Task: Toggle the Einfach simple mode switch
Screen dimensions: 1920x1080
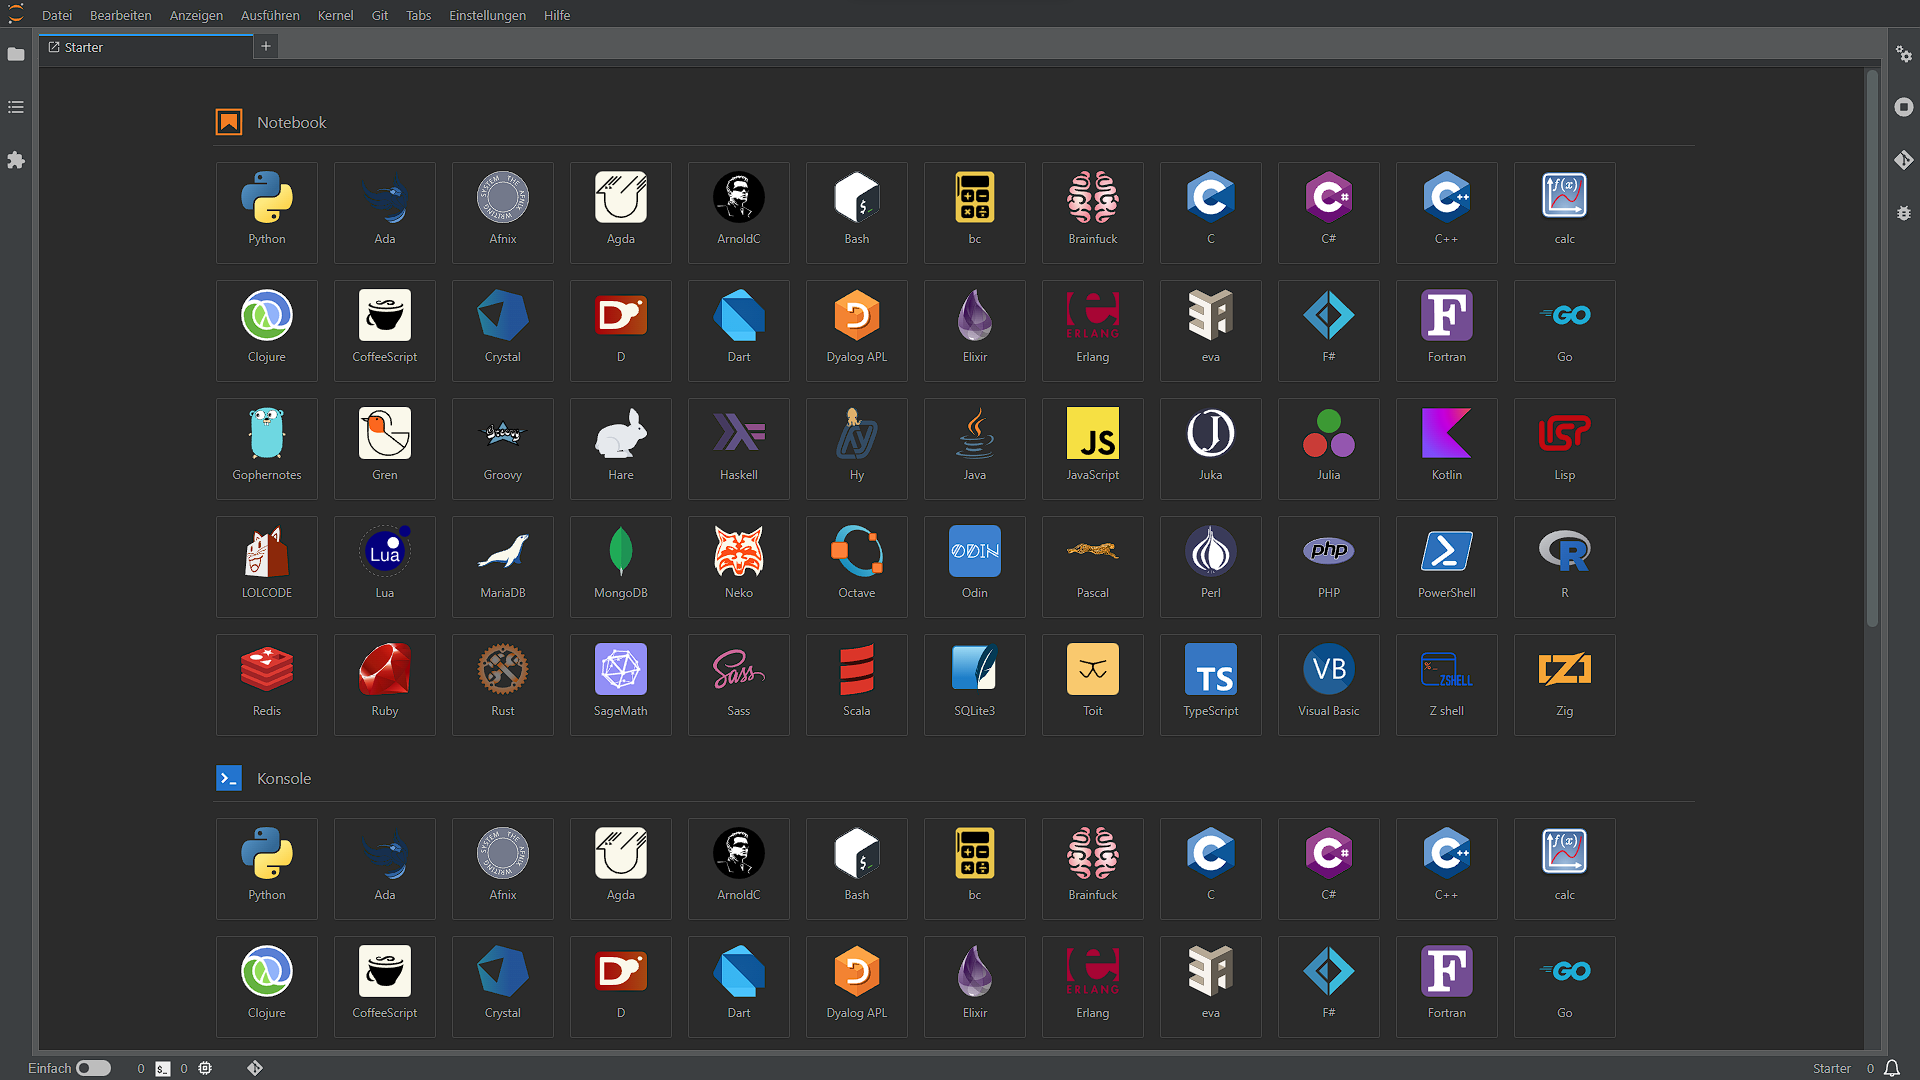Action: pyautogui.click(x=93, y=1068)
